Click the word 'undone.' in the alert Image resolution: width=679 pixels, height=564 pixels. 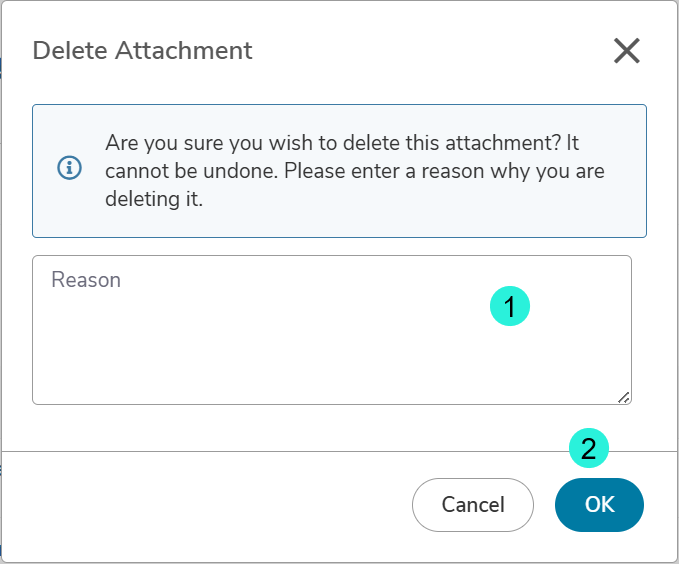pos(240,171)
